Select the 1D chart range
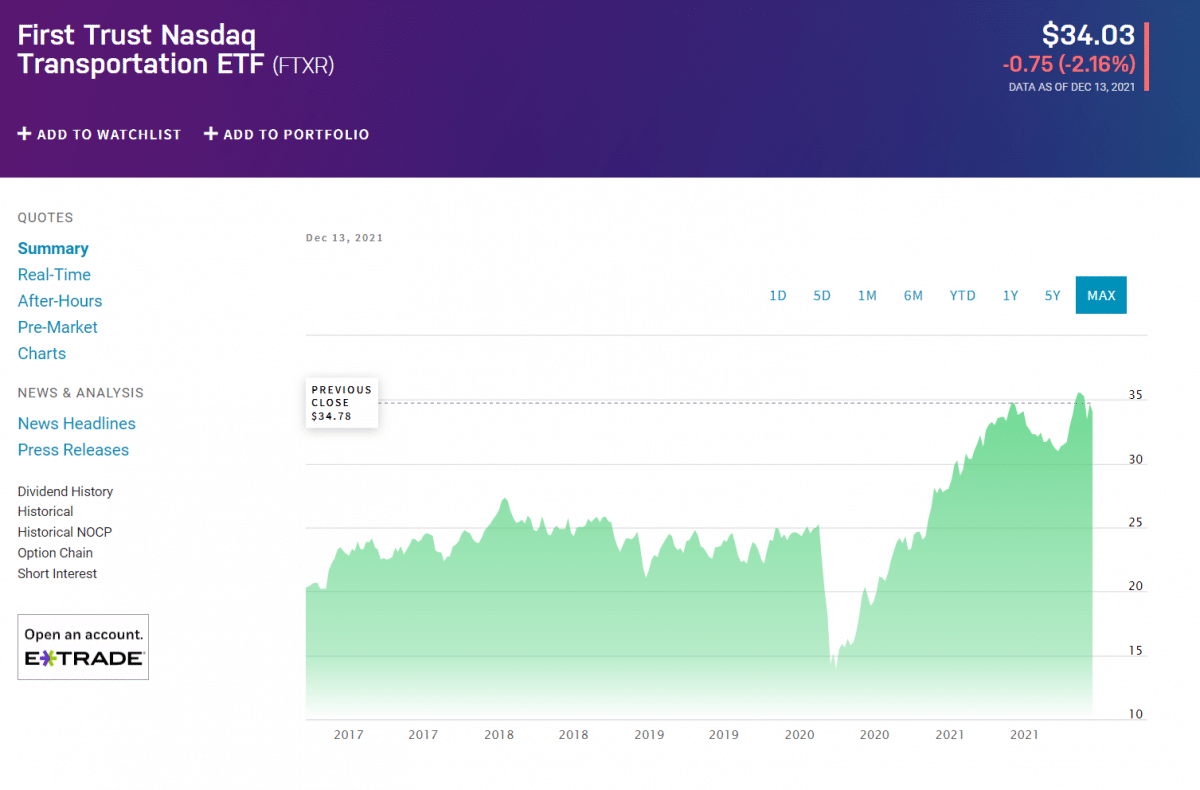Screen dimensions: 1200x790 (778, 295)
